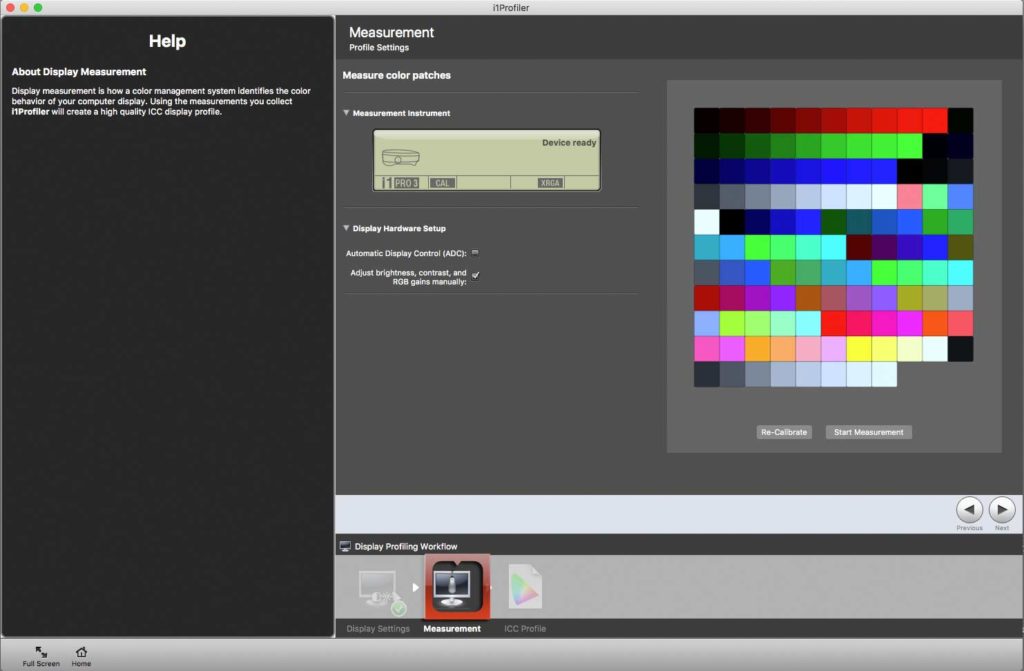Click the i1Profiler window title

[511, 8]
